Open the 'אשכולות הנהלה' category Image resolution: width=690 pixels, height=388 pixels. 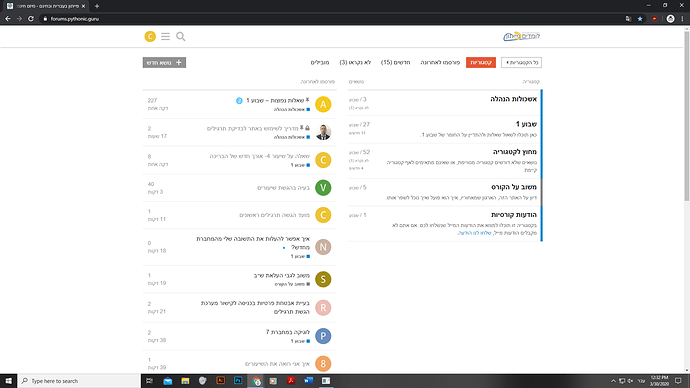514,99
